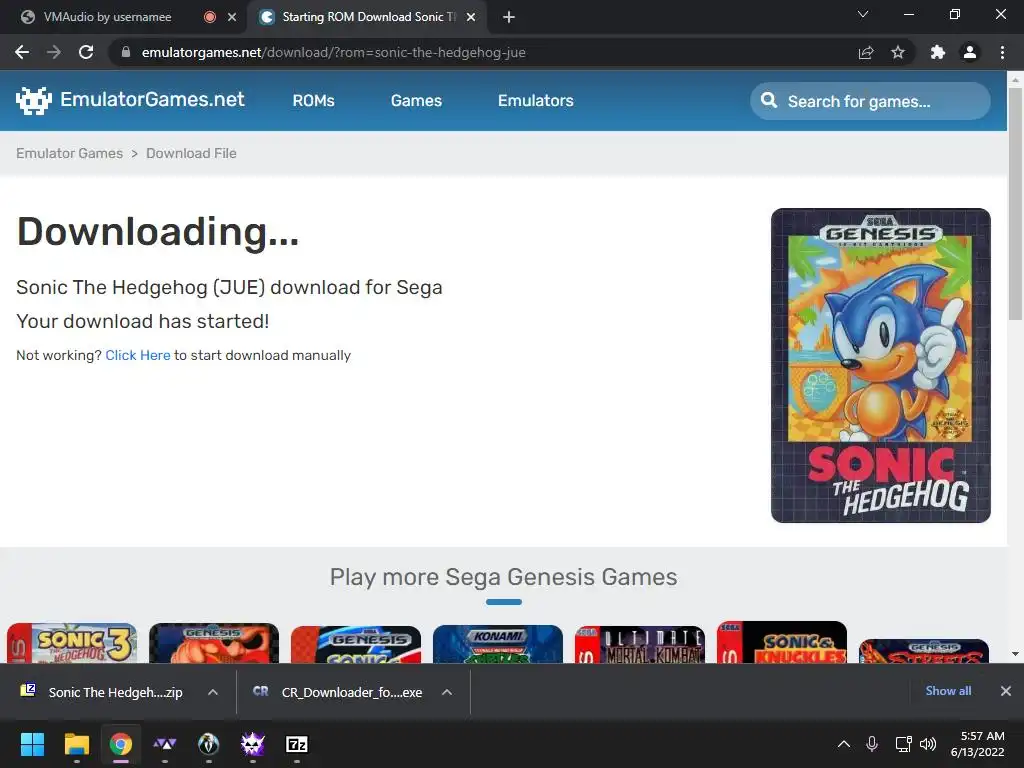Click the EmulatorGames.net logo icon
The width and height of the screenshot is (1024, 768).
[33, 100]
